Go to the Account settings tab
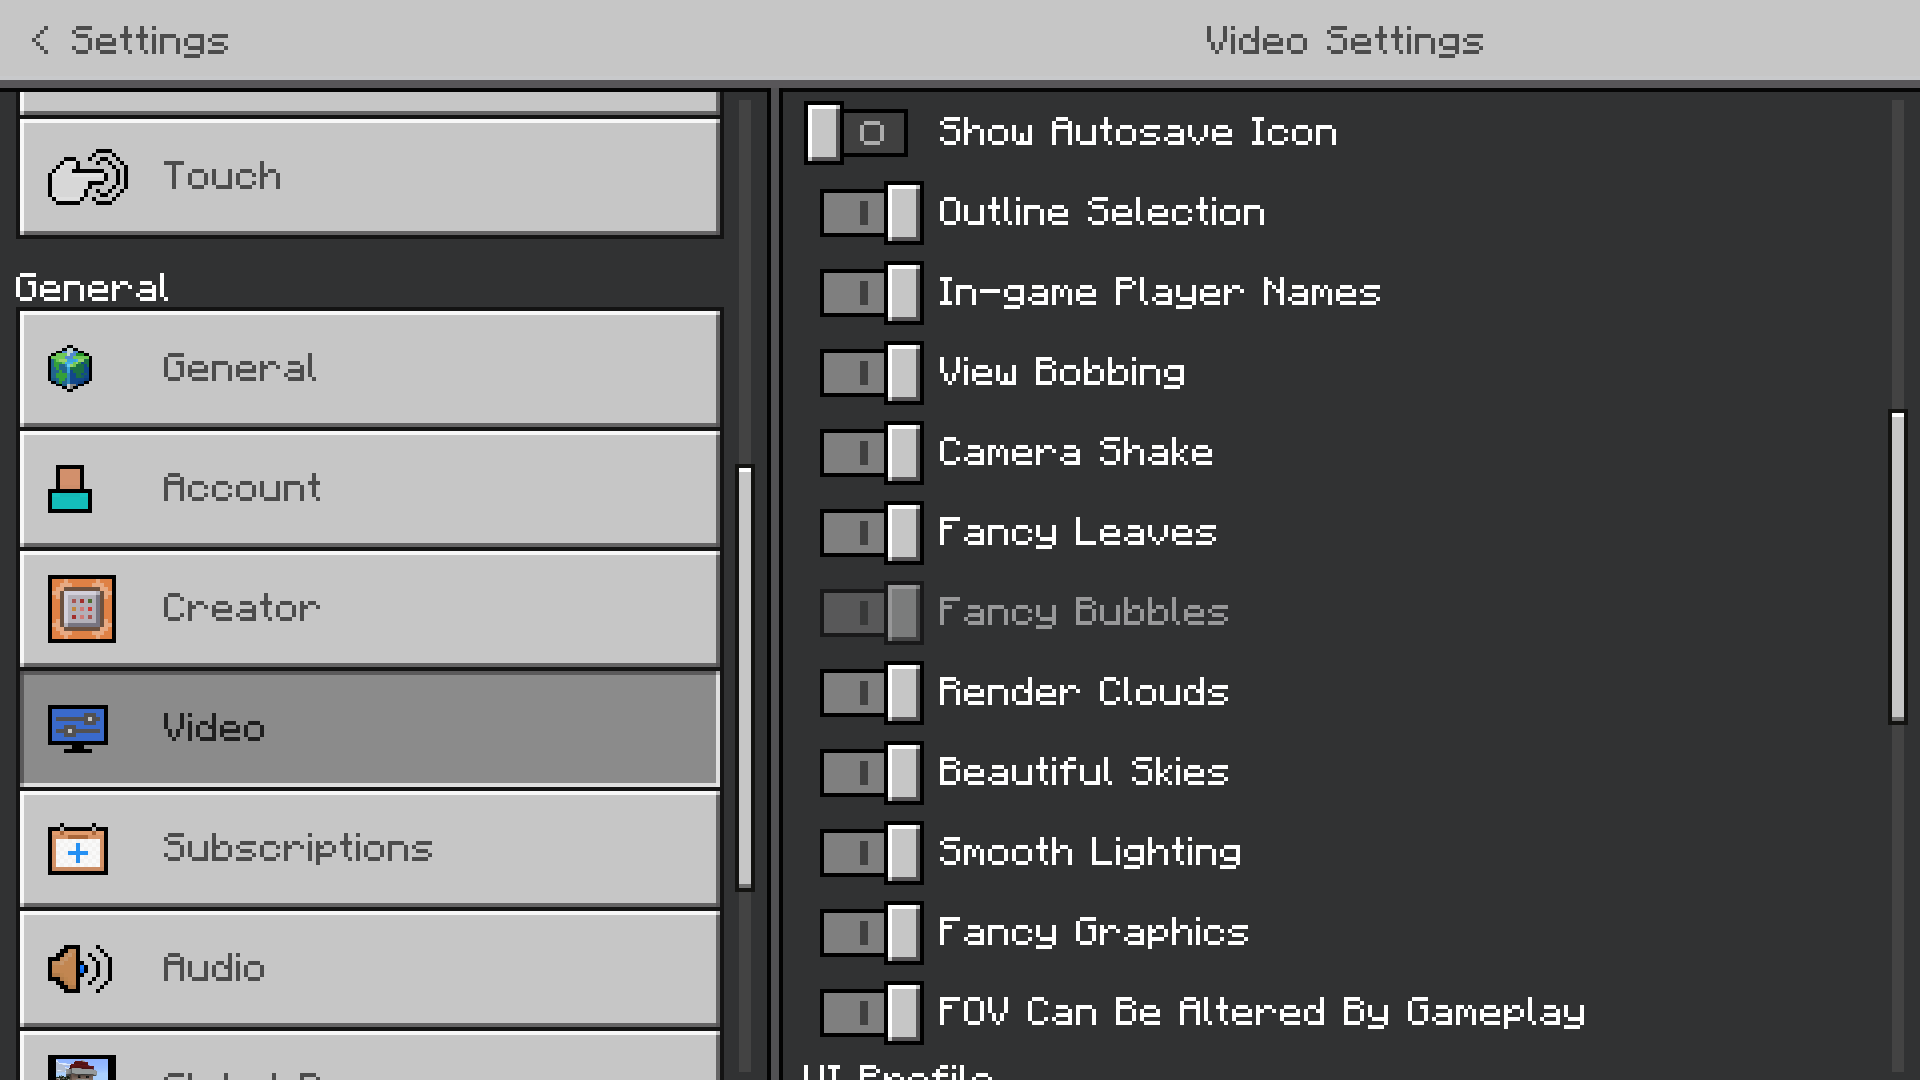This screenshot has width=1920, height=1080. click(370, 489)
